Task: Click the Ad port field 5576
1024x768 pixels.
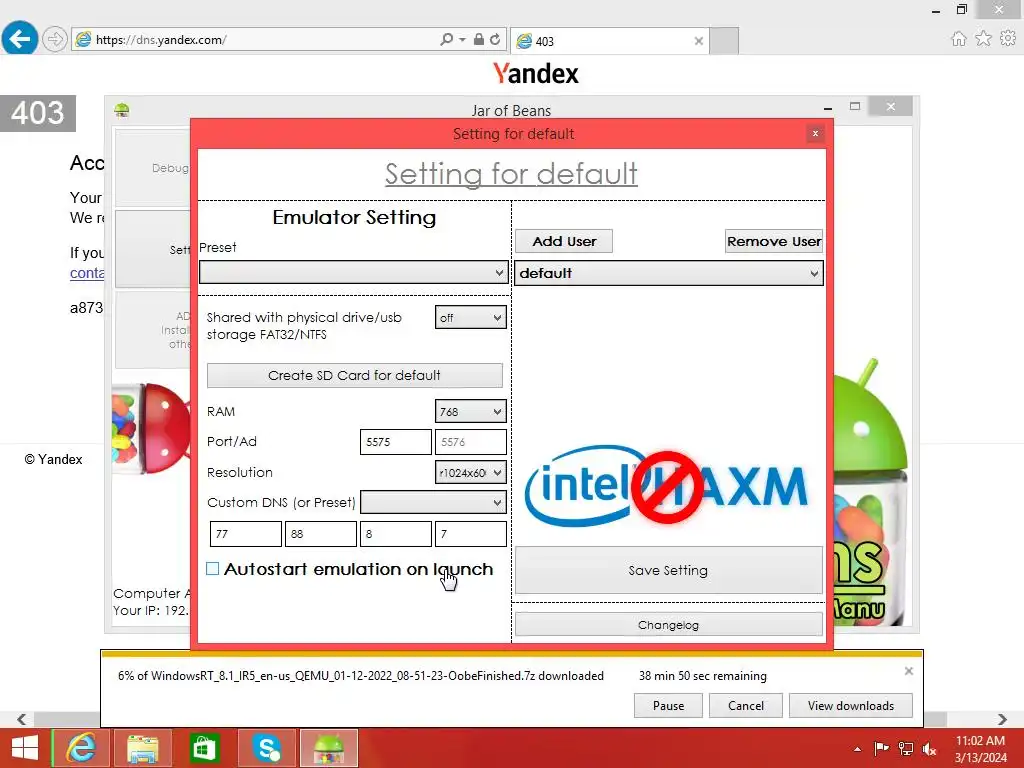Action: (x=471, y=442)
